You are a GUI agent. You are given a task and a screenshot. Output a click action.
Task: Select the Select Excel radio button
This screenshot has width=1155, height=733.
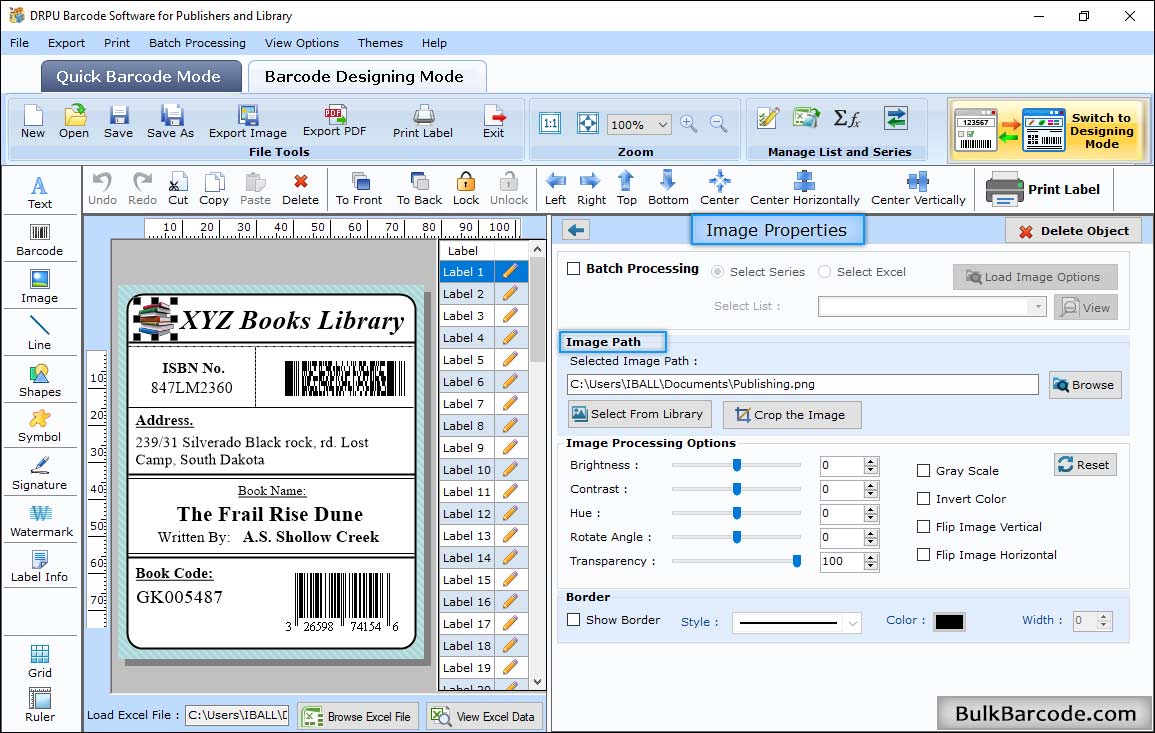(824, 272)
